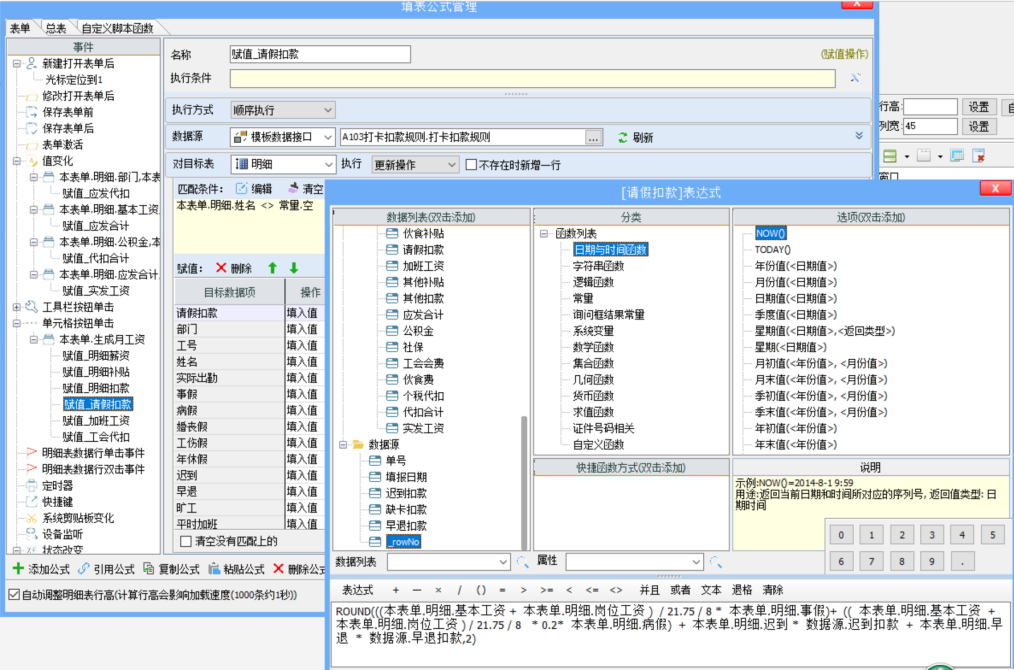Open the 属性 dropdown
Viewport: 1014px width, 670px height.
point(696,562)
